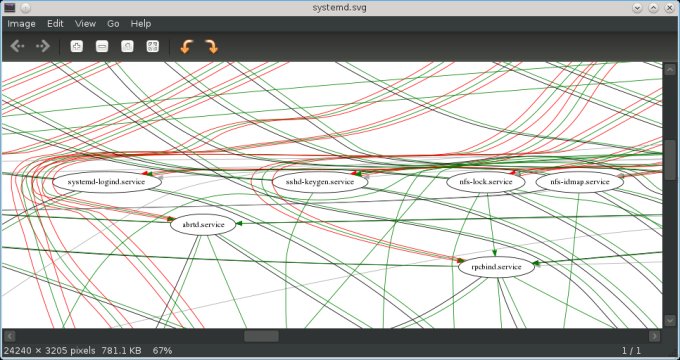The width and height of the screenshot is (680, 360).
Task: Open the window menu icon in title bar
Action: (x=10, y=8)
